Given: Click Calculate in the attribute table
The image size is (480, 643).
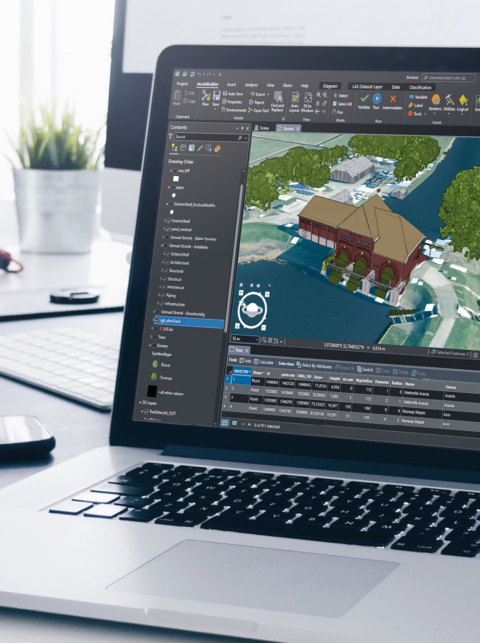Looking at the screenshot, I should coord(264,362).
